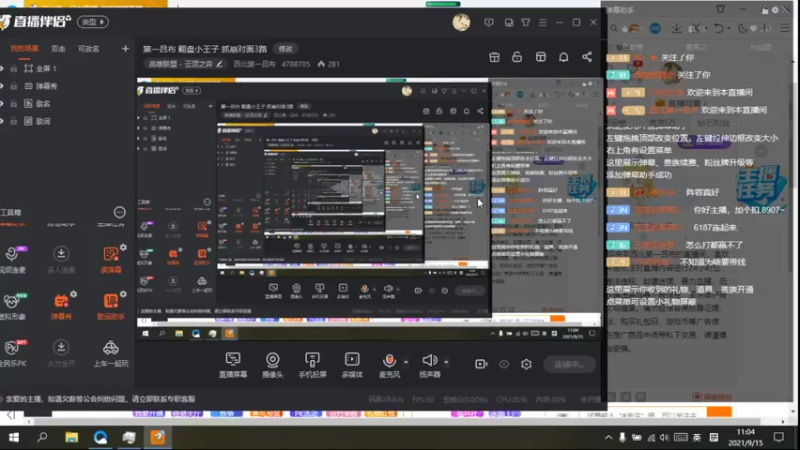Select the 我的场景 scene tab
Screen dimensions: 800x450
pos(24,48)
